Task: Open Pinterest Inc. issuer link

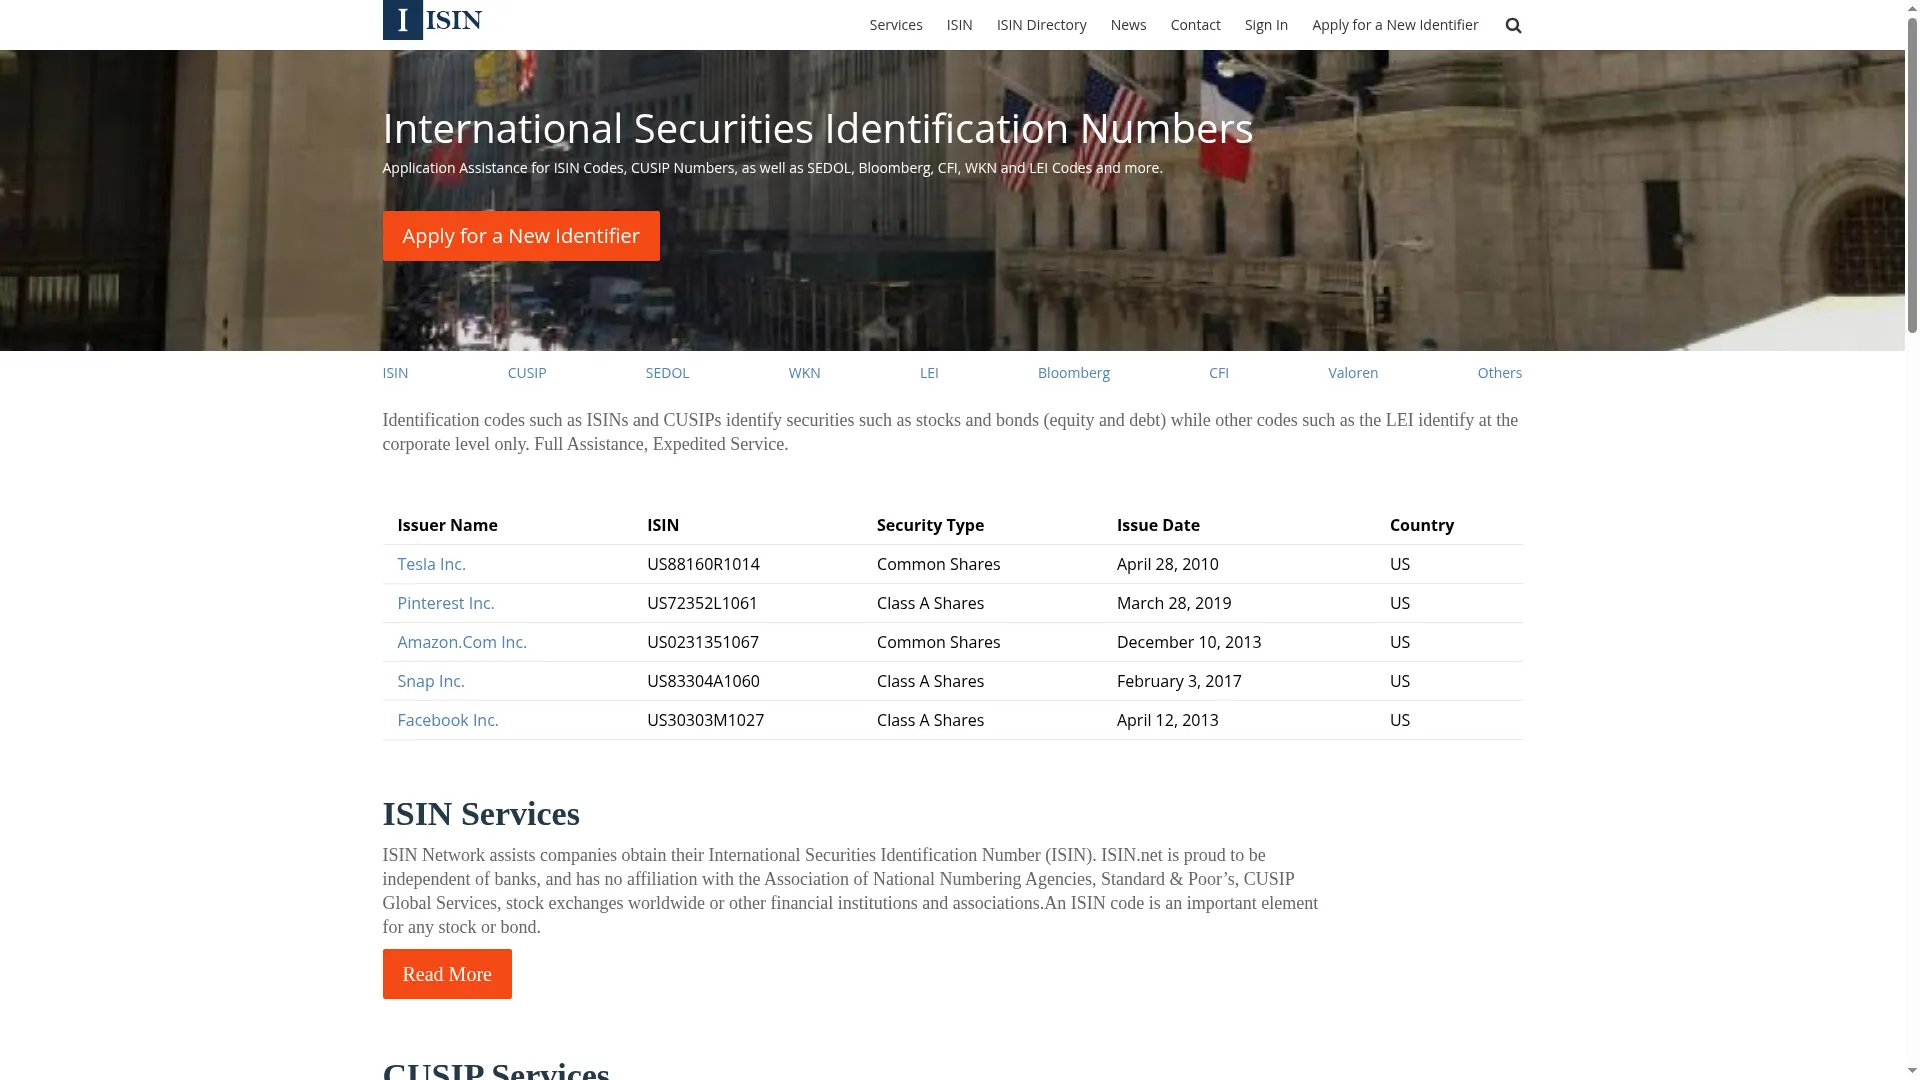Action: pyautogui.click(x=445, y=603)
